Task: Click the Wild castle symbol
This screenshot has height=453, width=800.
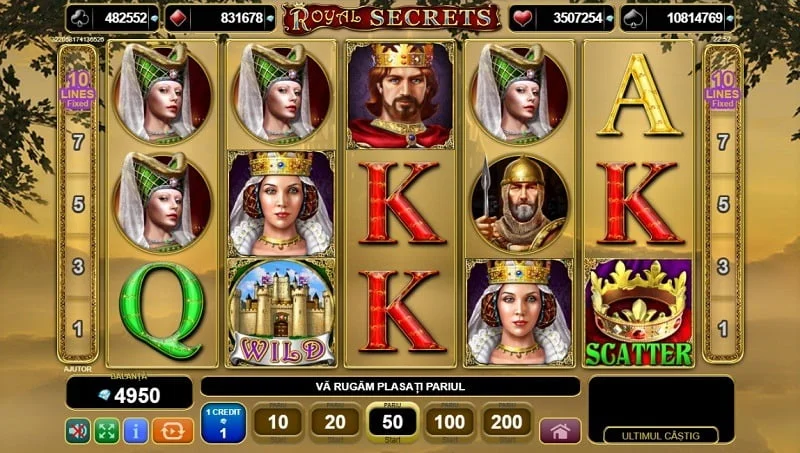Action: (x=281, y=312)
